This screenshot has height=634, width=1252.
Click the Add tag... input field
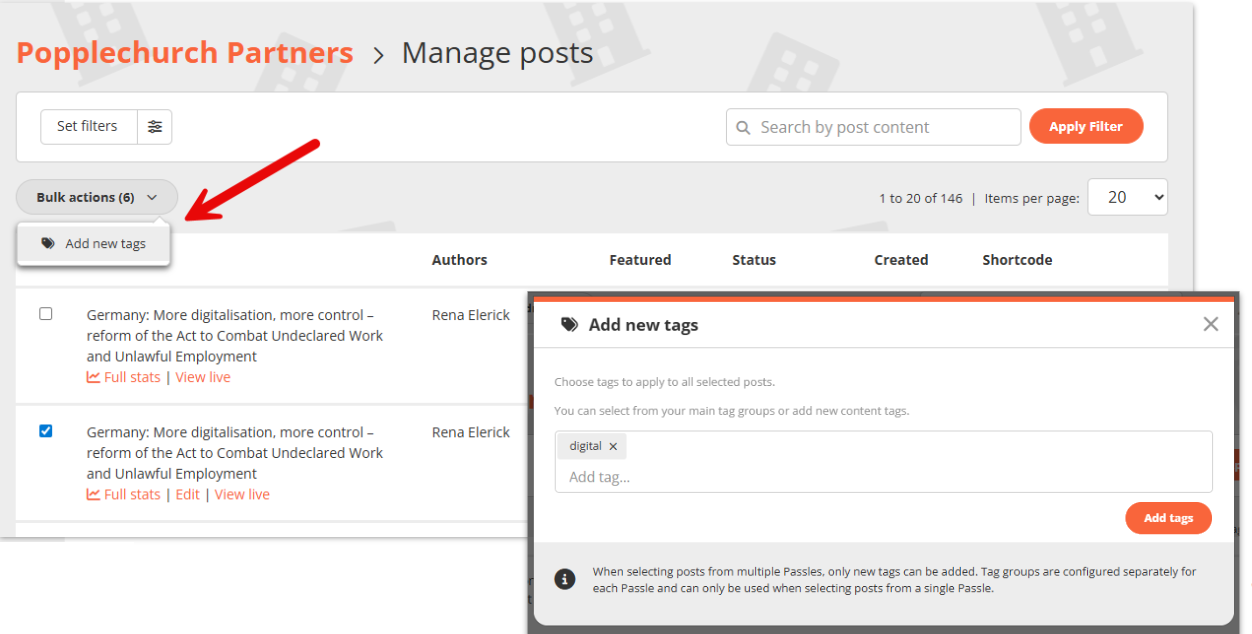[880, 477]
